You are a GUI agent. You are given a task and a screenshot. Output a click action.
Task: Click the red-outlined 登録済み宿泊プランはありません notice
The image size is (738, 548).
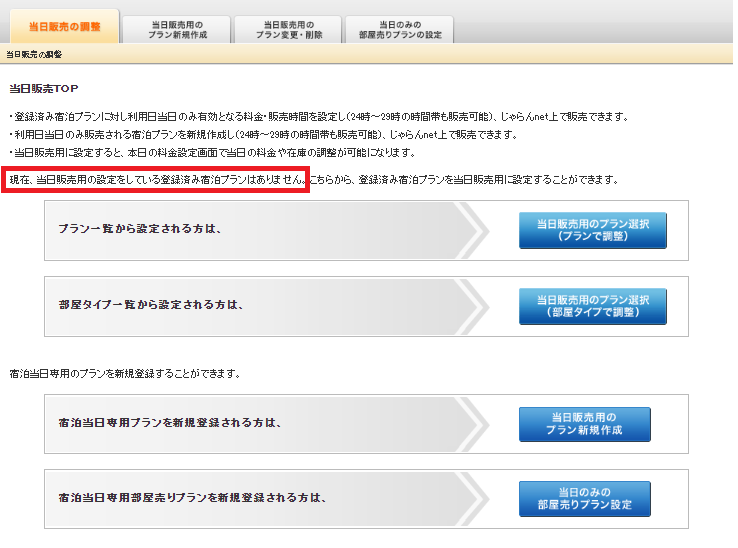155,181
